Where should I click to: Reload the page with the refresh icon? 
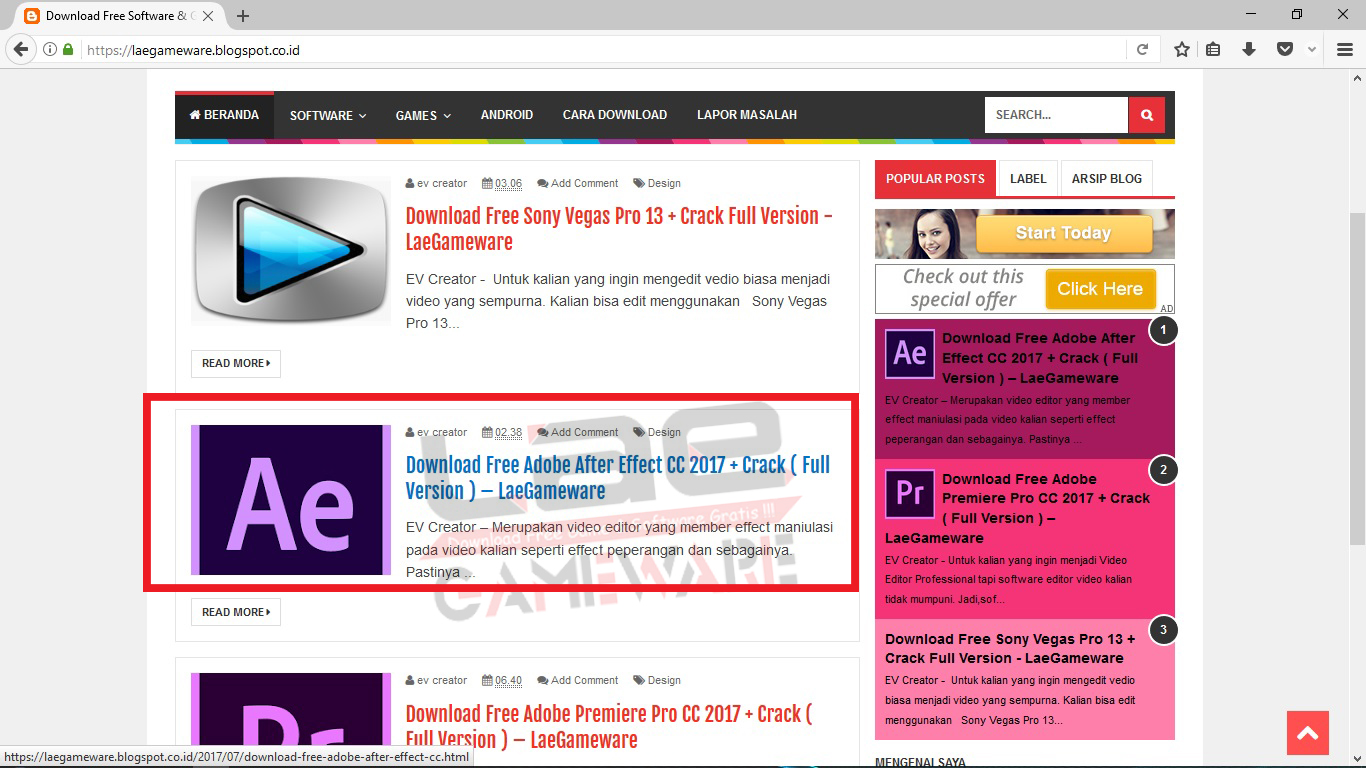[1142, 50]
